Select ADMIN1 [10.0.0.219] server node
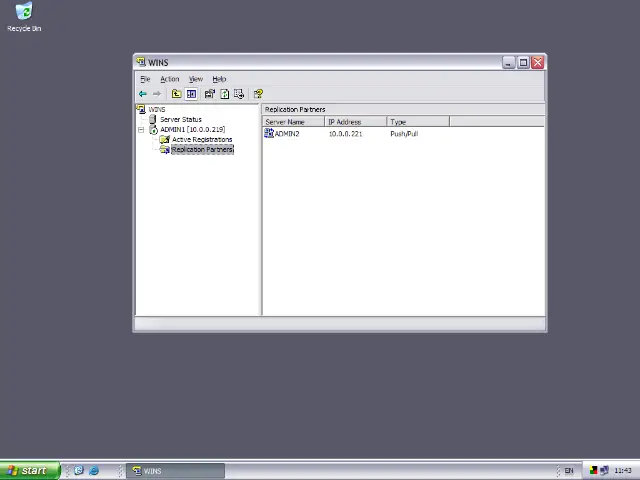 pos(193,129)
